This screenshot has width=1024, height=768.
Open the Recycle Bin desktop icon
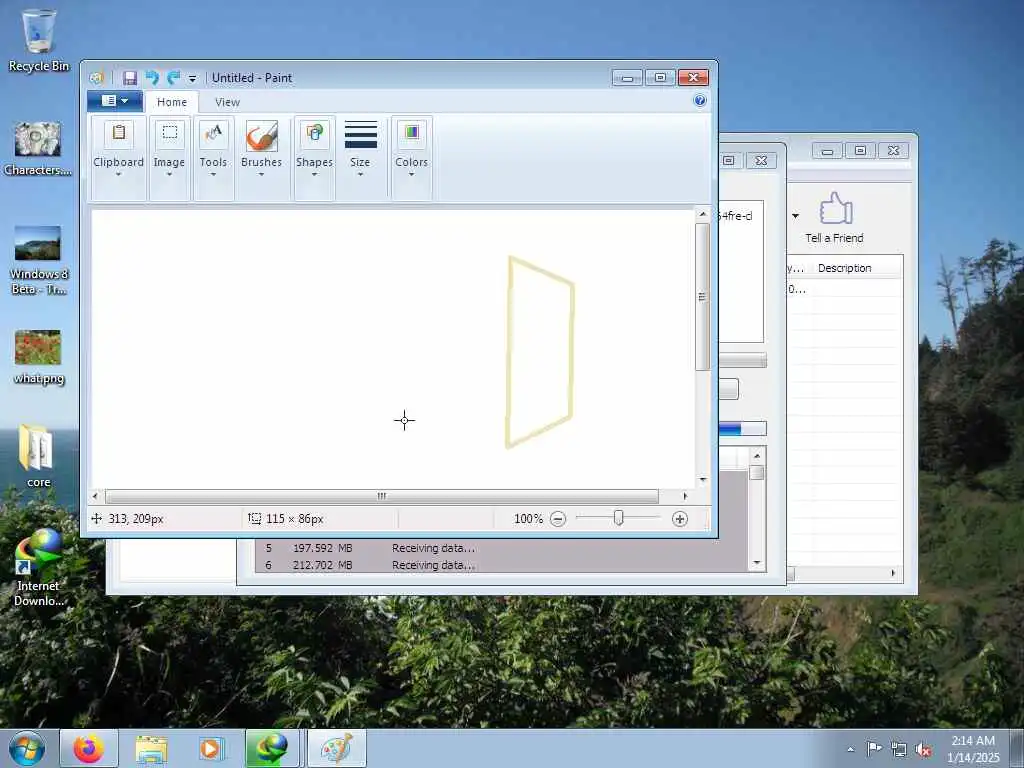39,40
